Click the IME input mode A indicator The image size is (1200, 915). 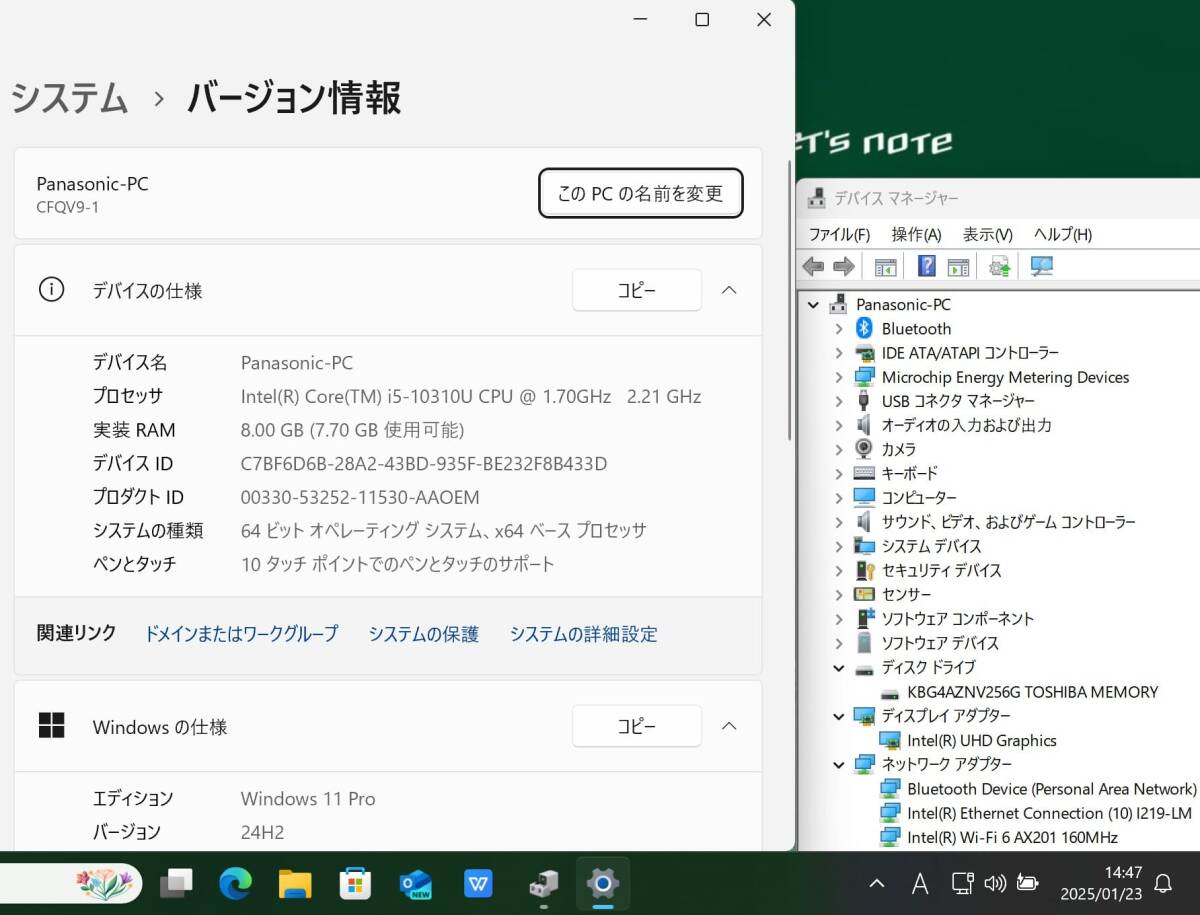pos(920,883)
